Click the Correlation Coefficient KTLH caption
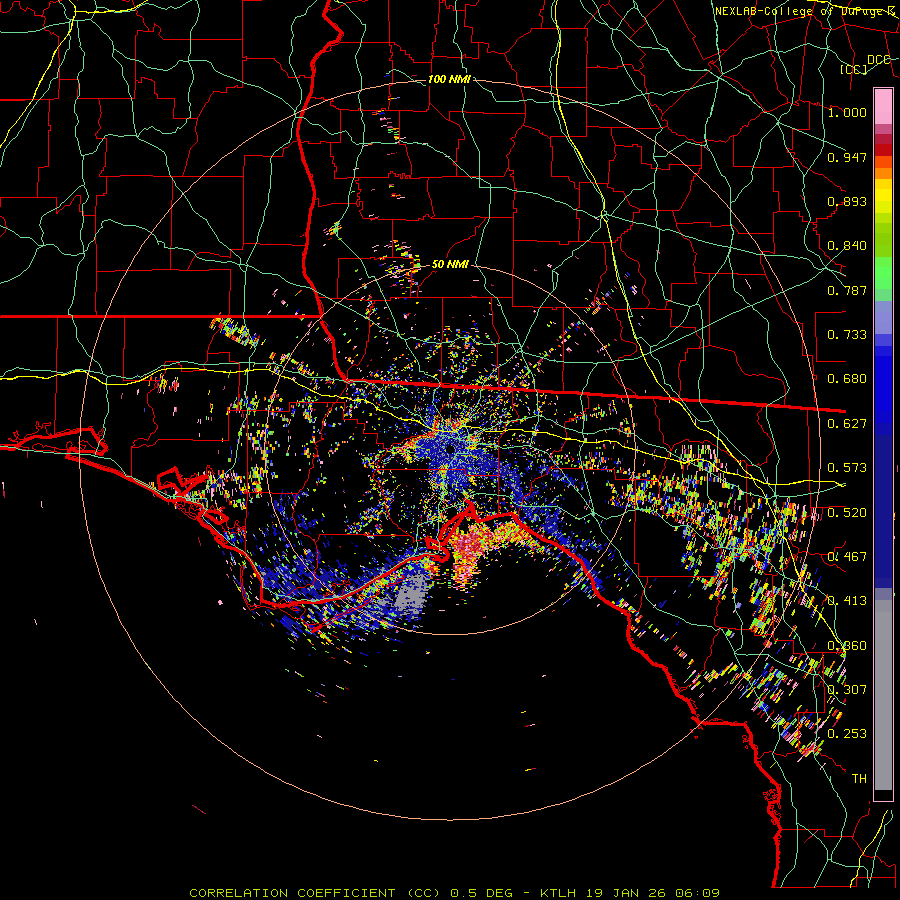 click(x=455, y=893)
